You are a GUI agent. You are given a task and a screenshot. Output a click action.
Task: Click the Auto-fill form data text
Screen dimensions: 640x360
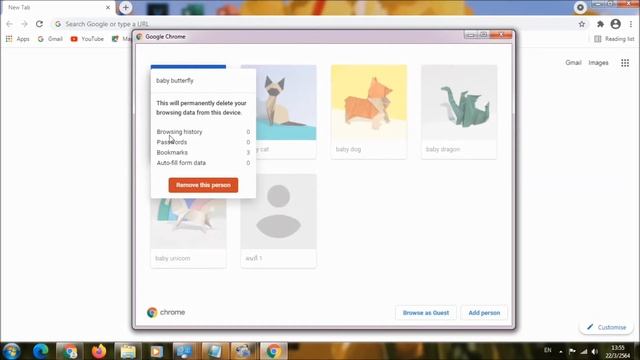tap(181, 162)
